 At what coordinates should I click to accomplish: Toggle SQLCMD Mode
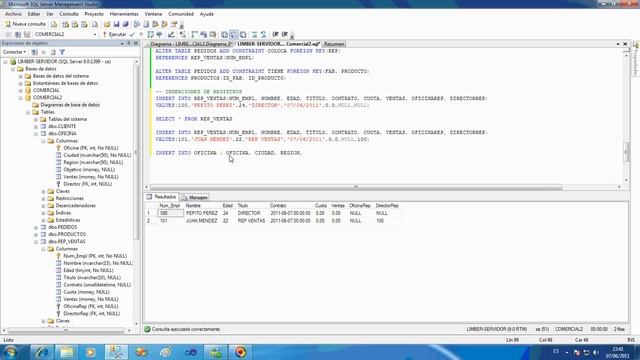213,34
